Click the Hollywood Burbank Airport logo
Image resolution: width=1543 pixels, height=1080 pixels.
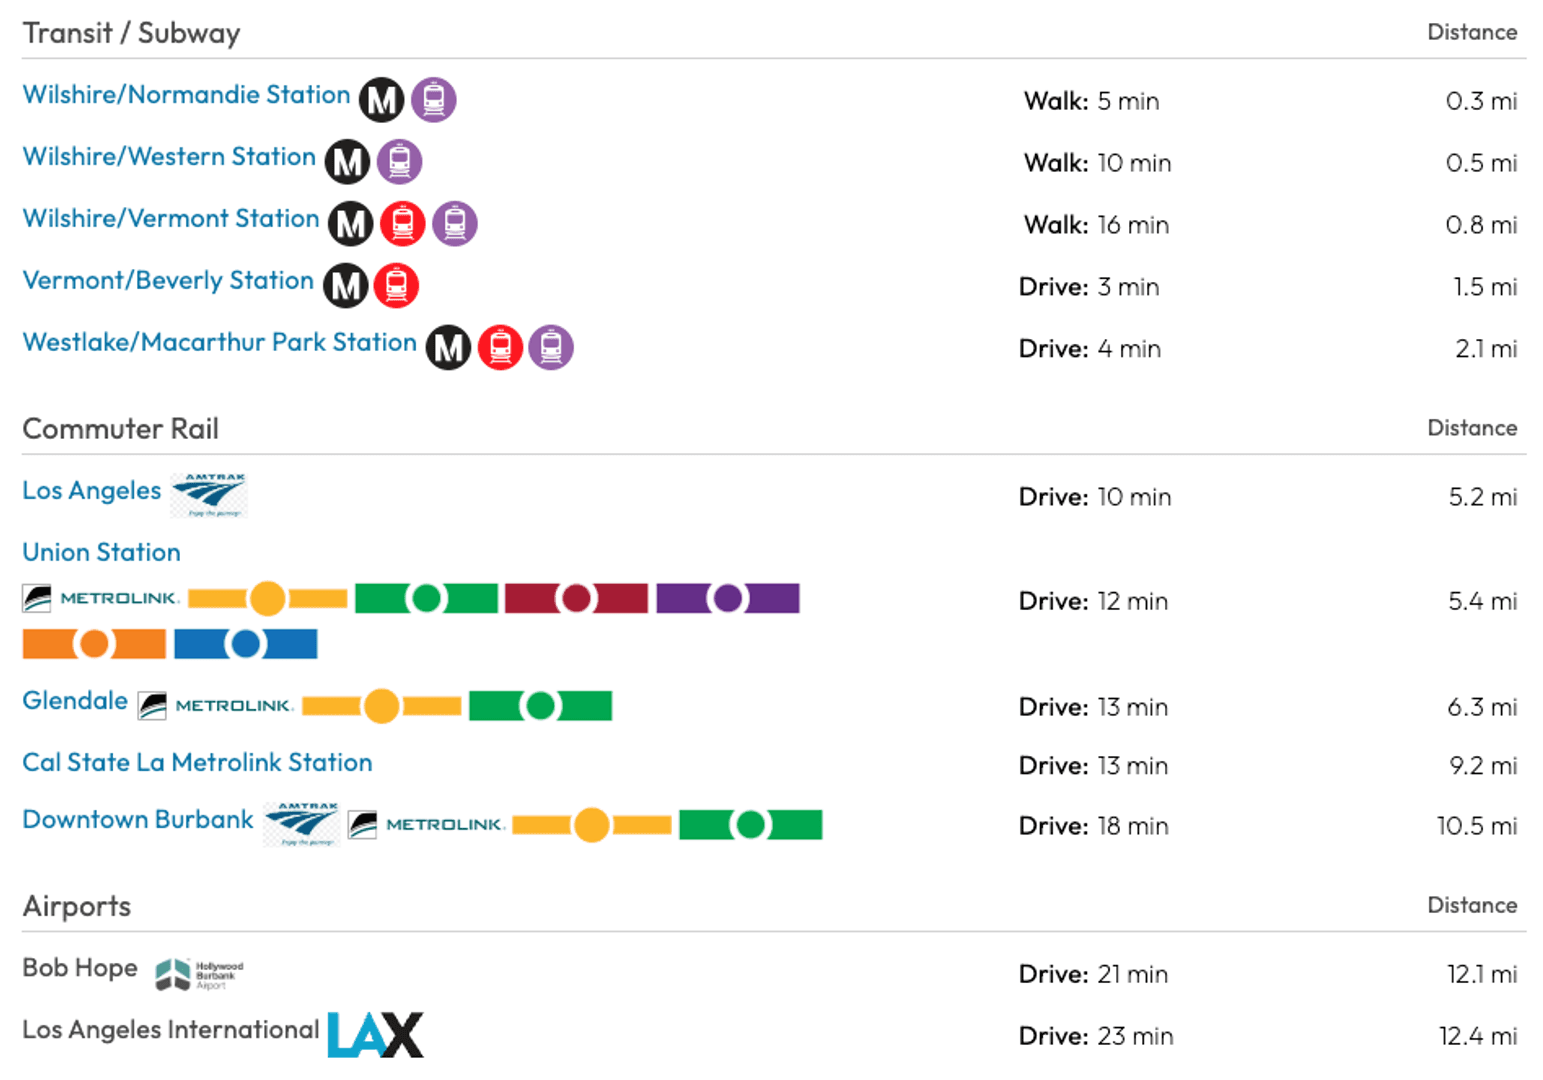tap(199, 975)
